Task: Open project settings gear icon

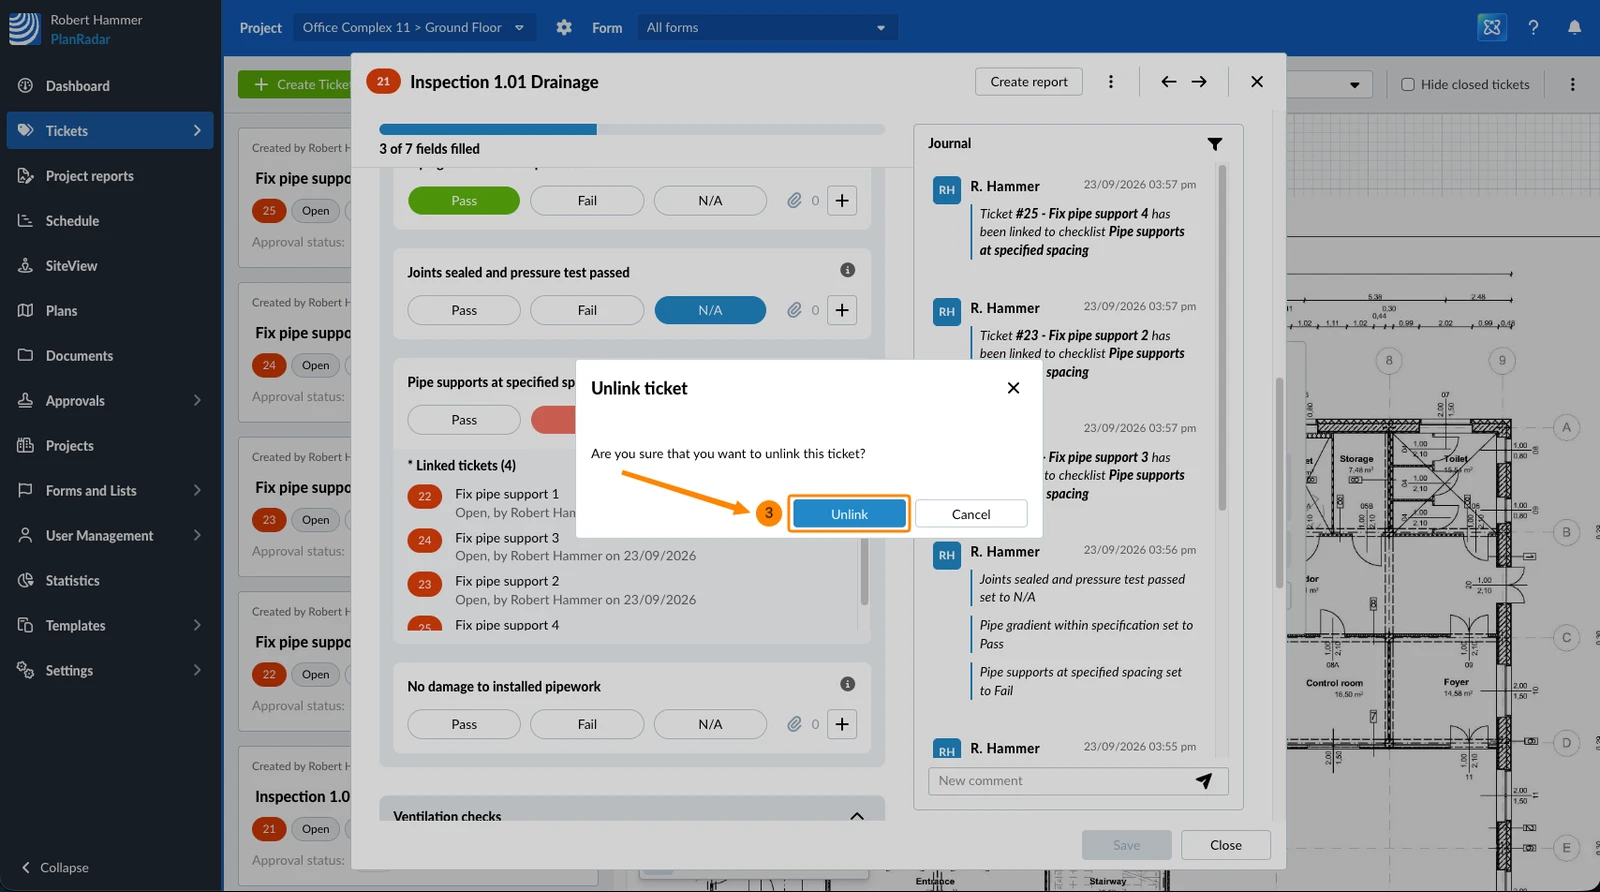Action: 564,27
